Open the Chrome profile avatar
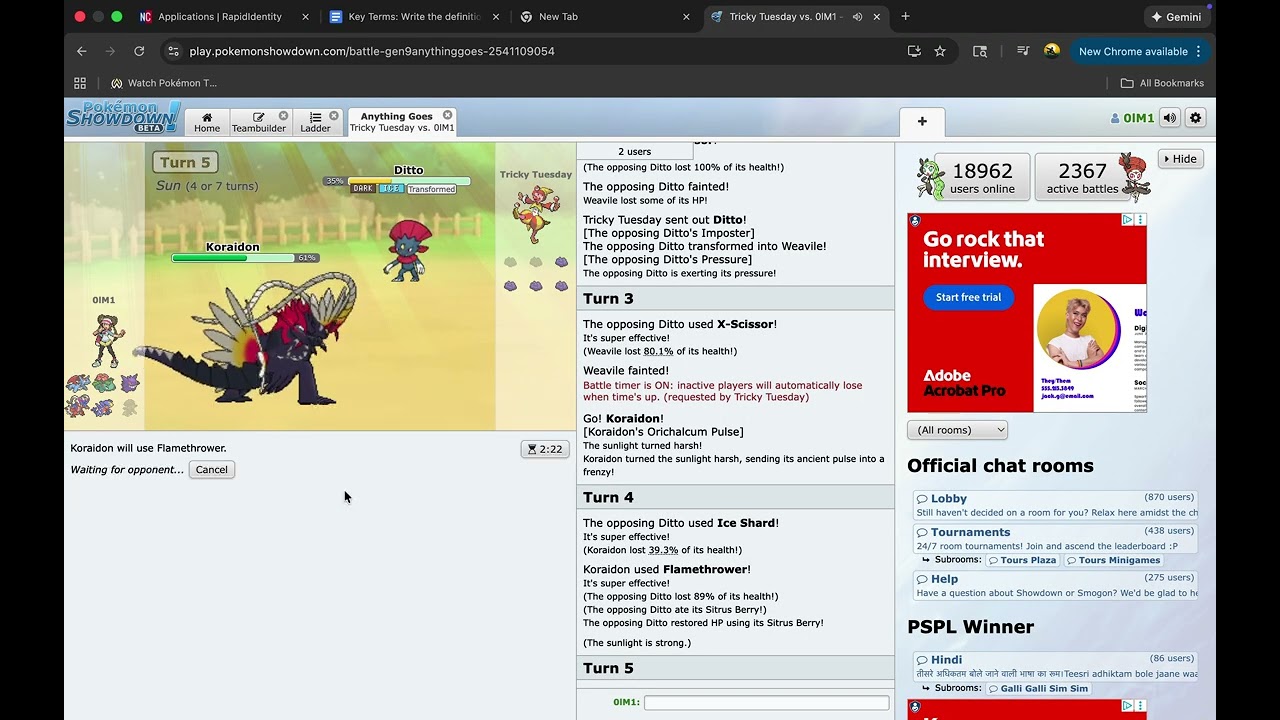The width and height of the screenshot is (1280, 720). pyautogui.click(x=1051, y=51)
